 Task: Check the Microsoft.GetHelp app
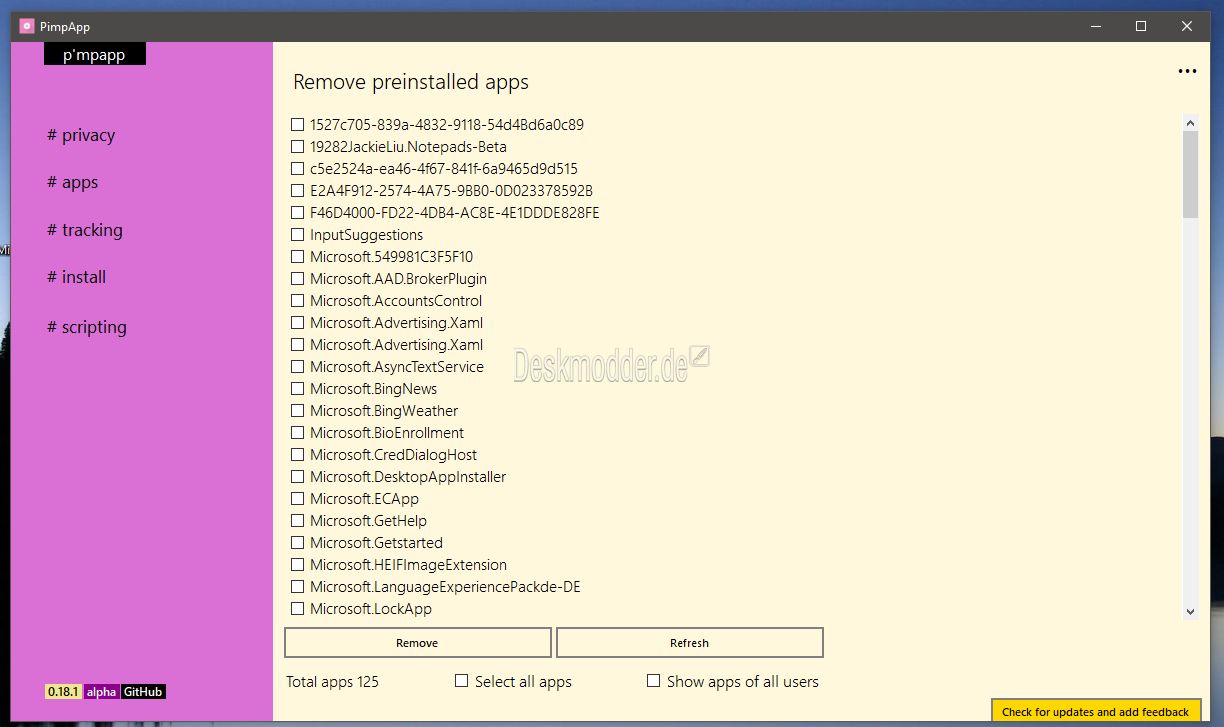[297, 521]
